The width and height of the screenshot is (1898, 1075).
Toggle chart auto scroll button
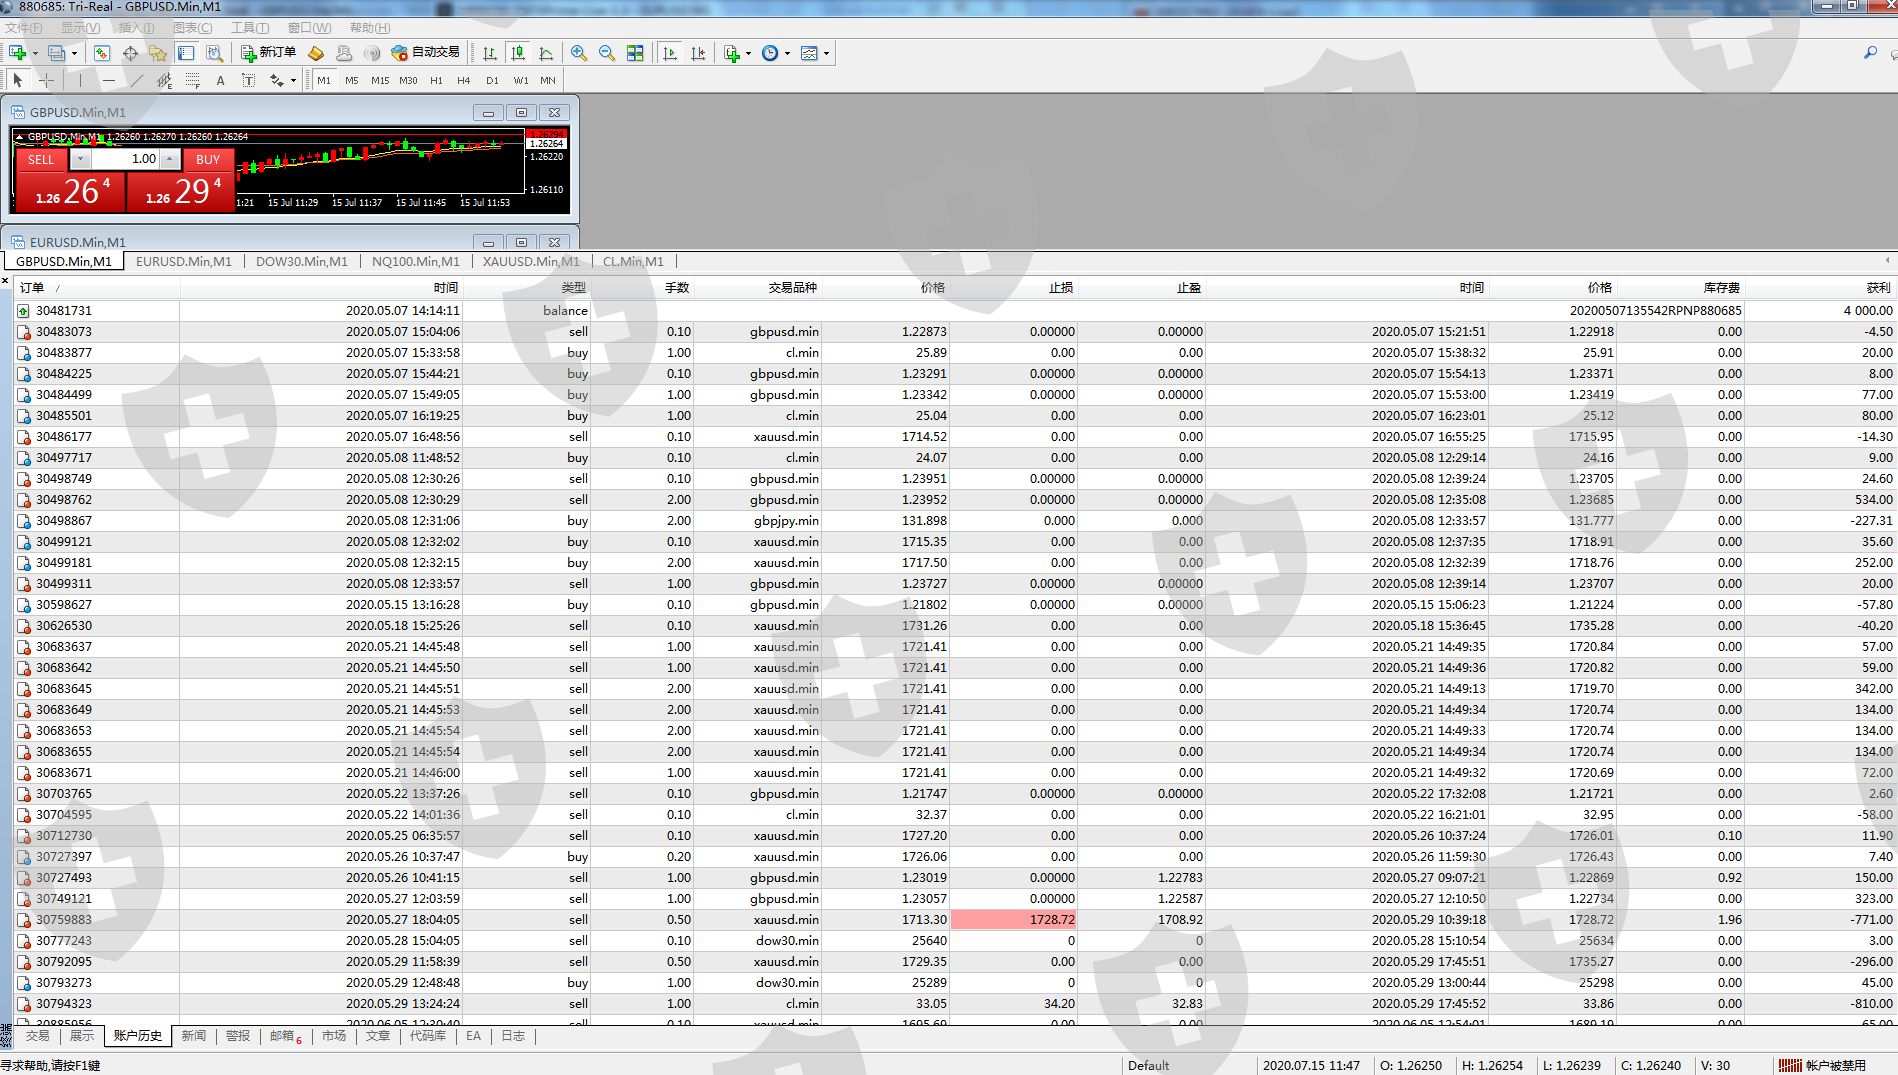pyautogui.click(x=670, y=53)
